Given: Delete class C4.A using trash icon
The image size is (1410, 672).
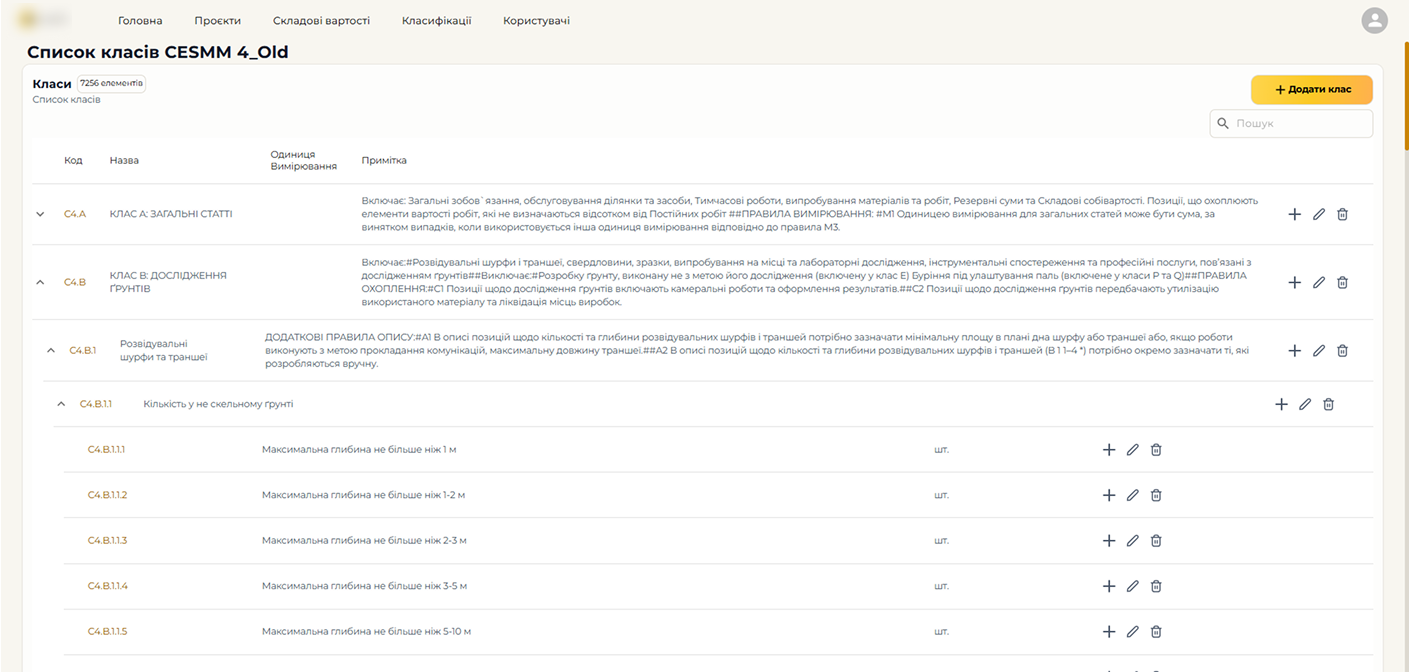Looking at the screenshot, I should (x=1342, y=214).
